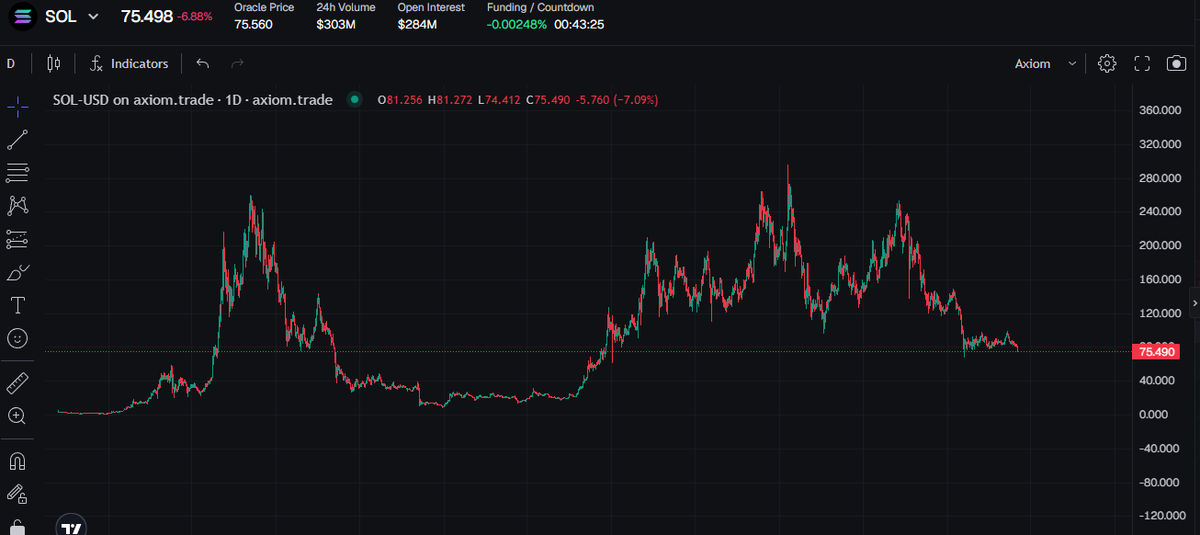Select the ruler measure tool
The image size is (1200, 535).
(x=17, y=382)
